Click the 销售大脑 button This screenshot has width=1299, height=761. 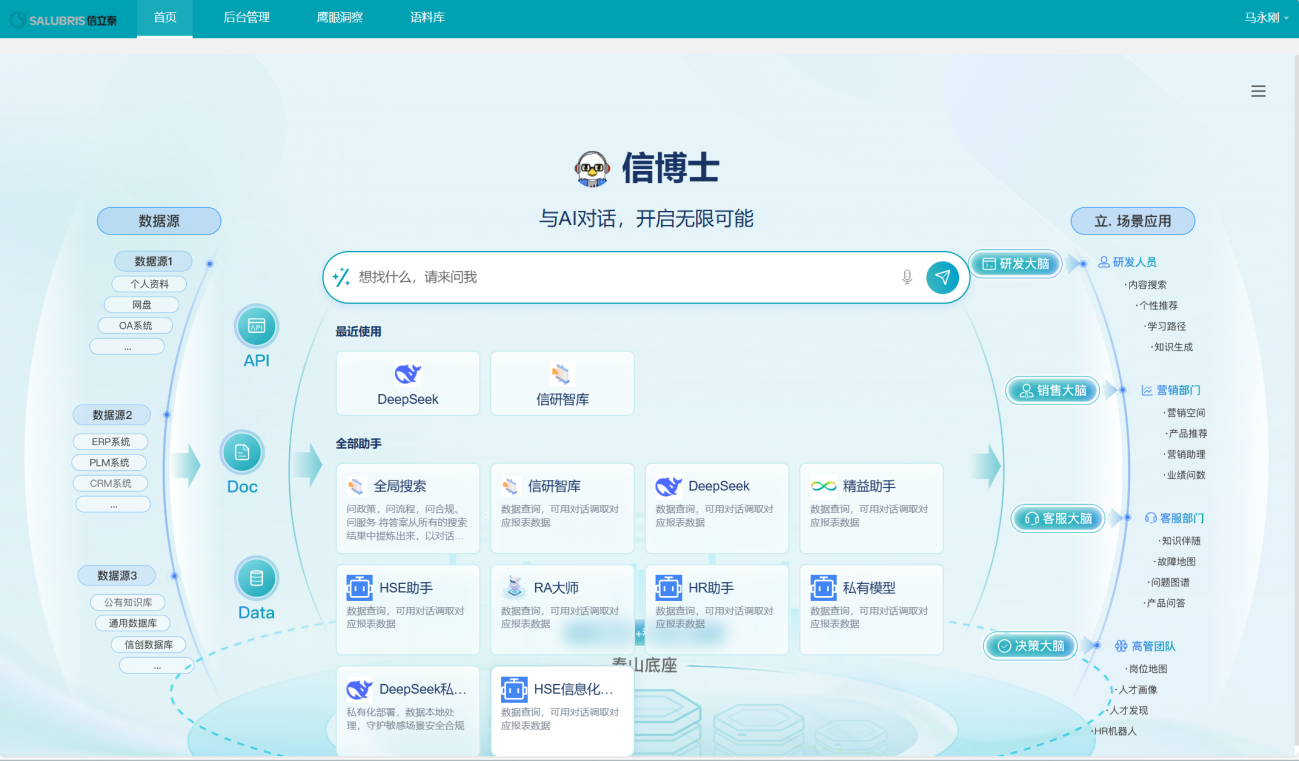(x=1051, y=390)
